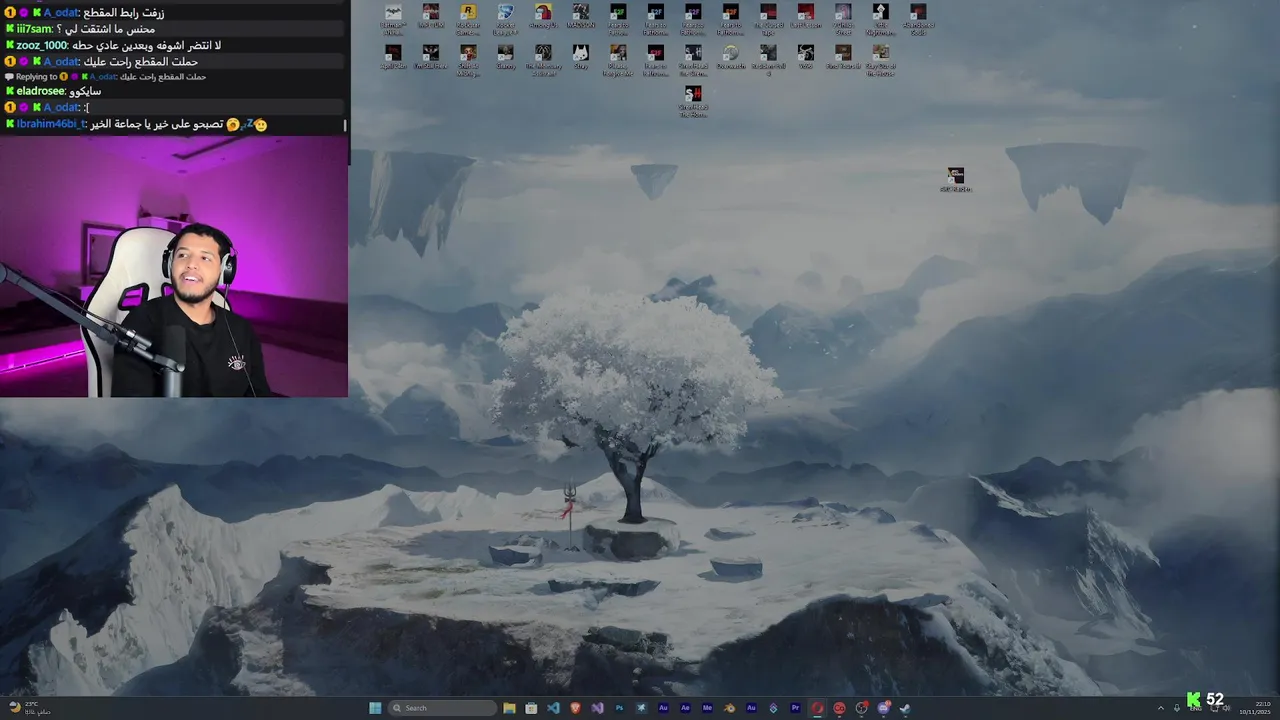Viewport: 1280px width, 720px height.
Task: Open Premiere Pro from the taskbar
Action: pos(795,708)
